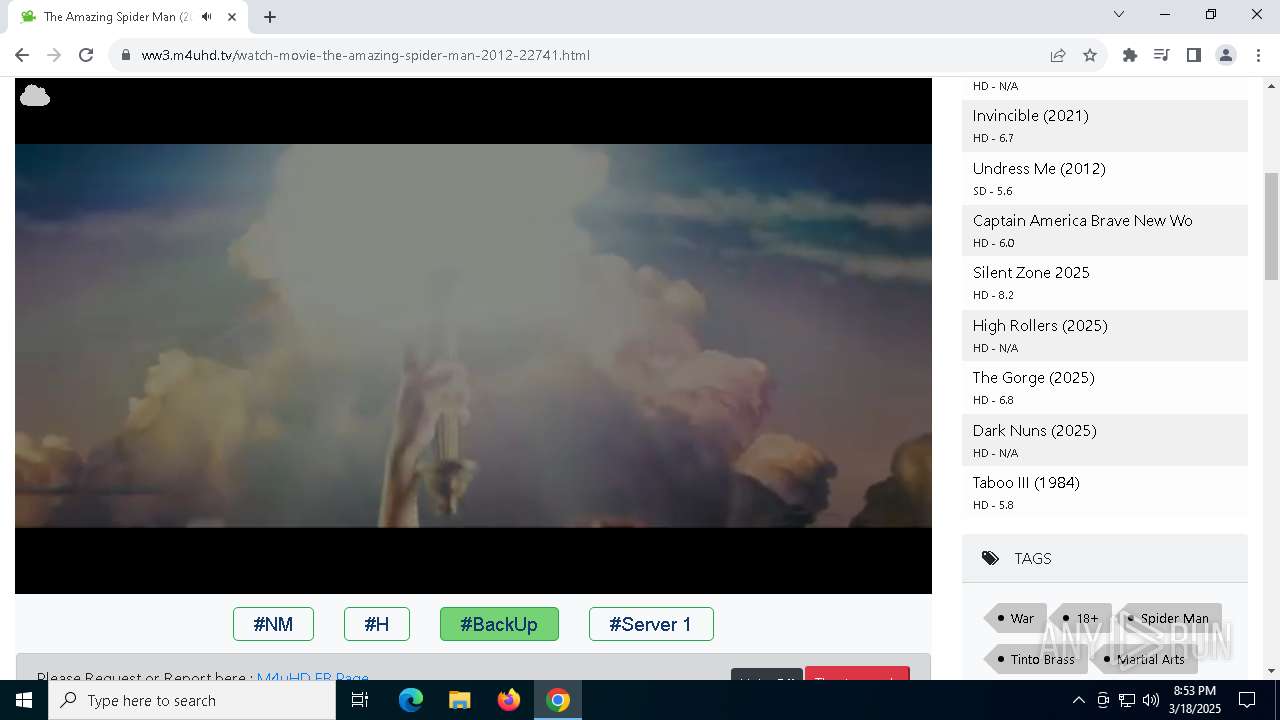Click the 'SD - 5.6' rating text
This screenshot has width=1280, height=720.
(993, 191)
